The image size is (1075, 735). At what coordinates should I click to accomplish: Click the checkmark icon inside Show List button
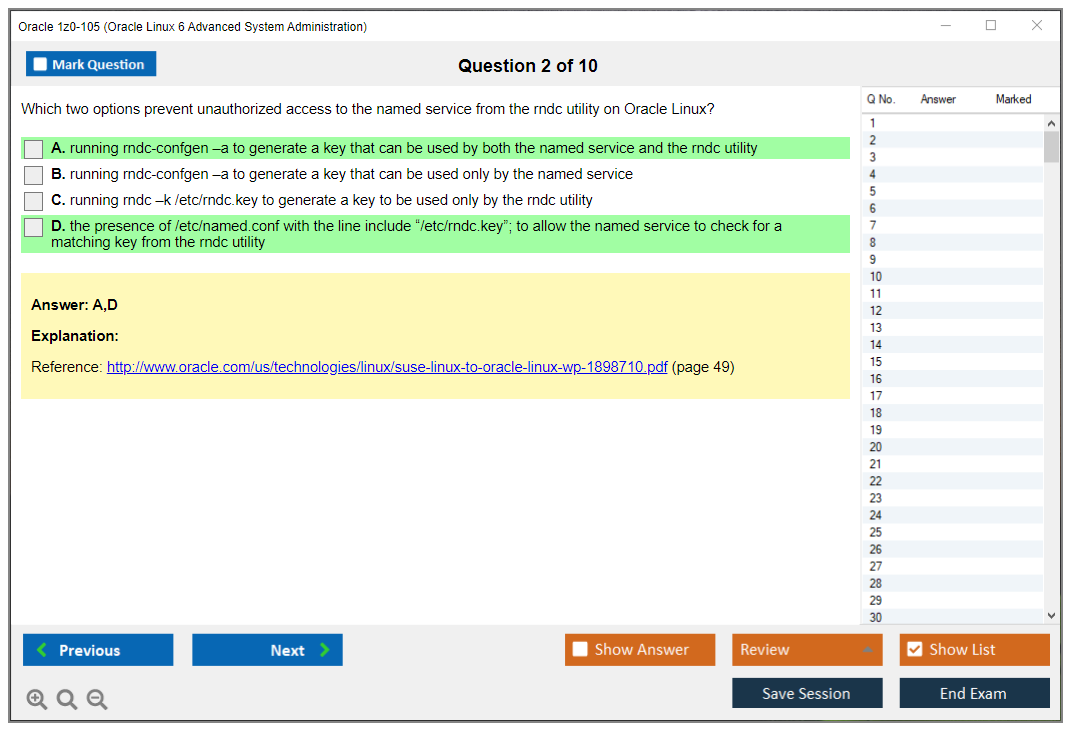[914, 649]
